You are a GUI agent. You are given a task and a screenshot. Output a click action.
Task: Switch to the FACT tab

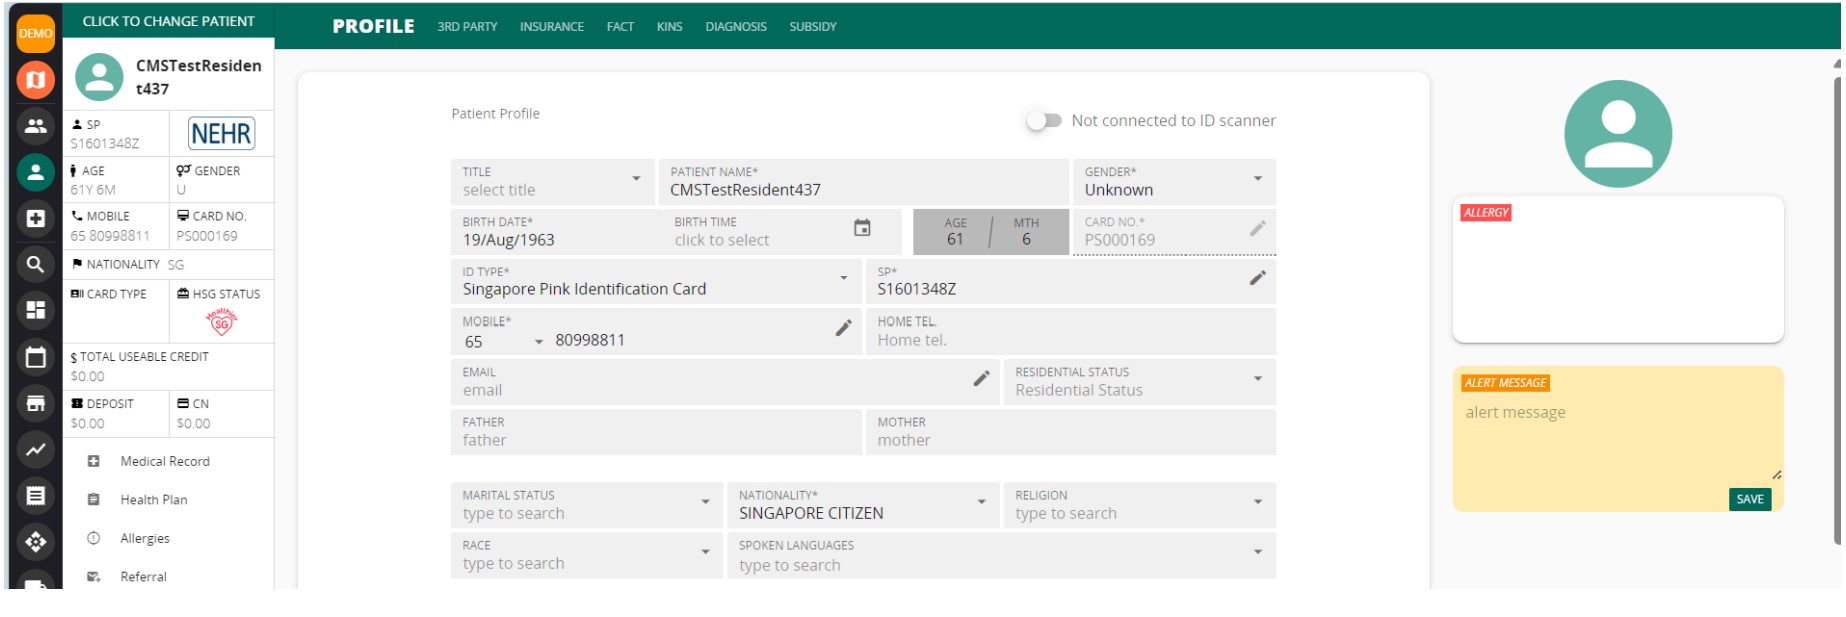[620, 27]
